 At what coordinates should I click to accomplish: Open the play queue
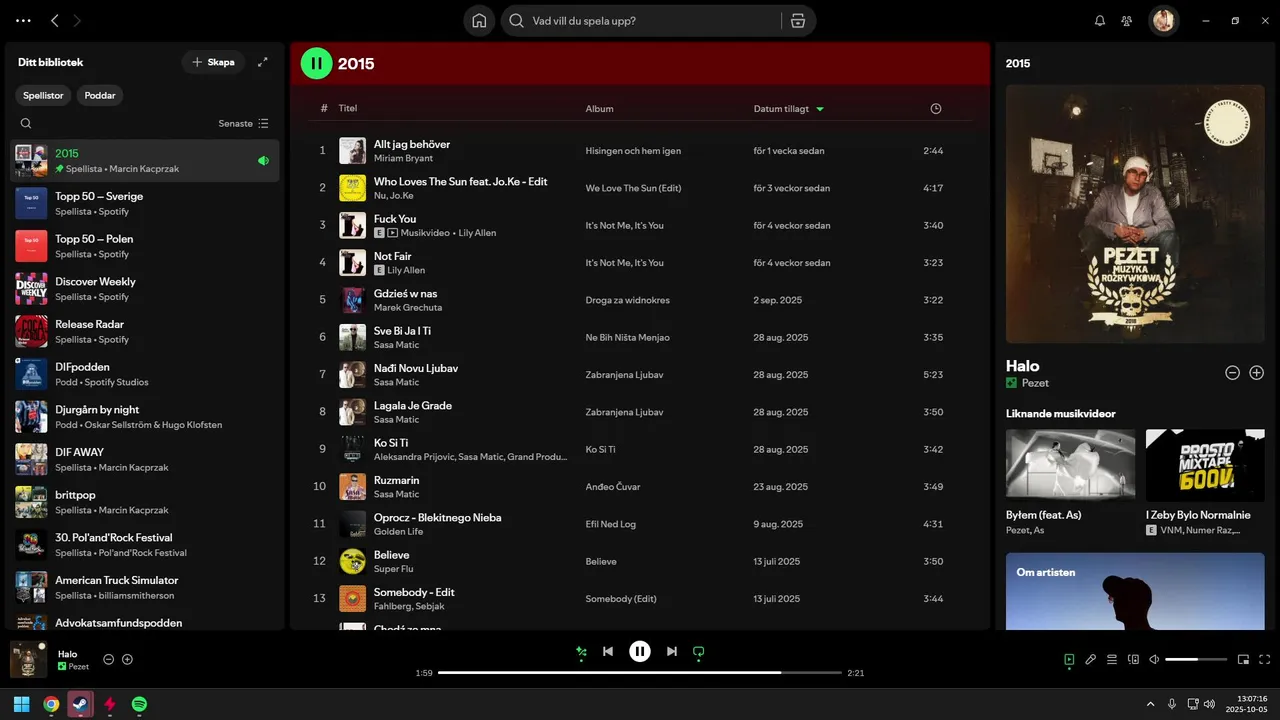(x=1112, y=660)
